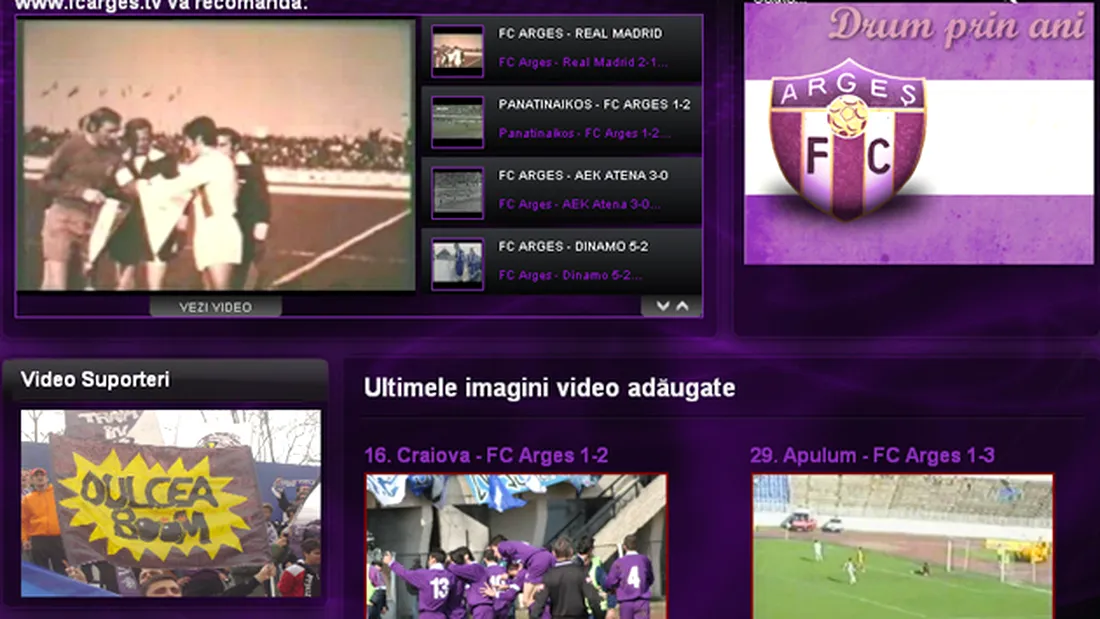Open the FC Arges - Real Madrid thumbnail
1100x619 pixels.
pos(457,51)
